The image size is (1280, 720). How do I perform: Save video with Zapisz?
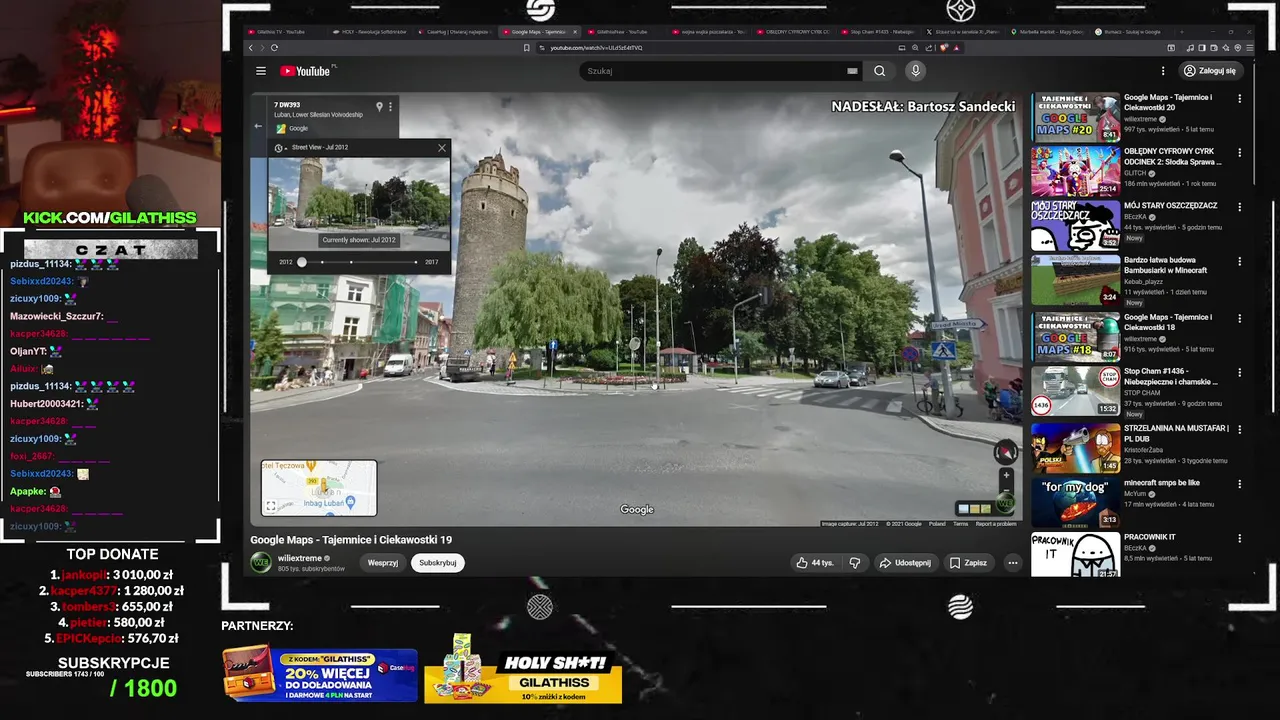pos(968,563)
